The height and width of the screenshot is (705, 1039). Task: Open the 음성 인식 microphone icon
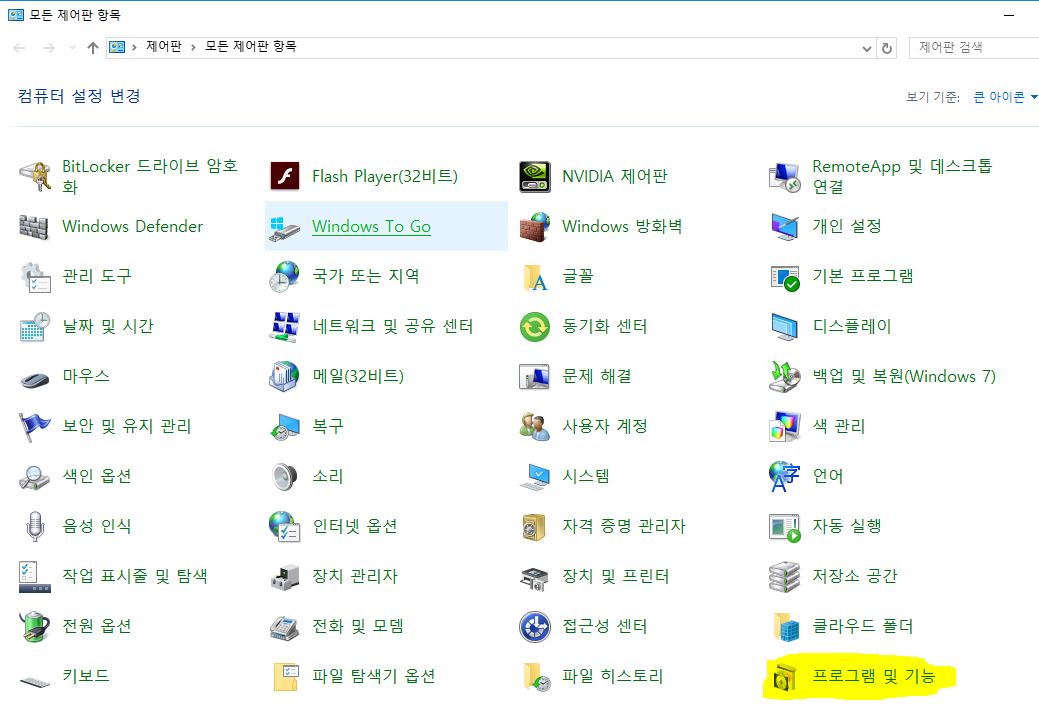[35, 527]
